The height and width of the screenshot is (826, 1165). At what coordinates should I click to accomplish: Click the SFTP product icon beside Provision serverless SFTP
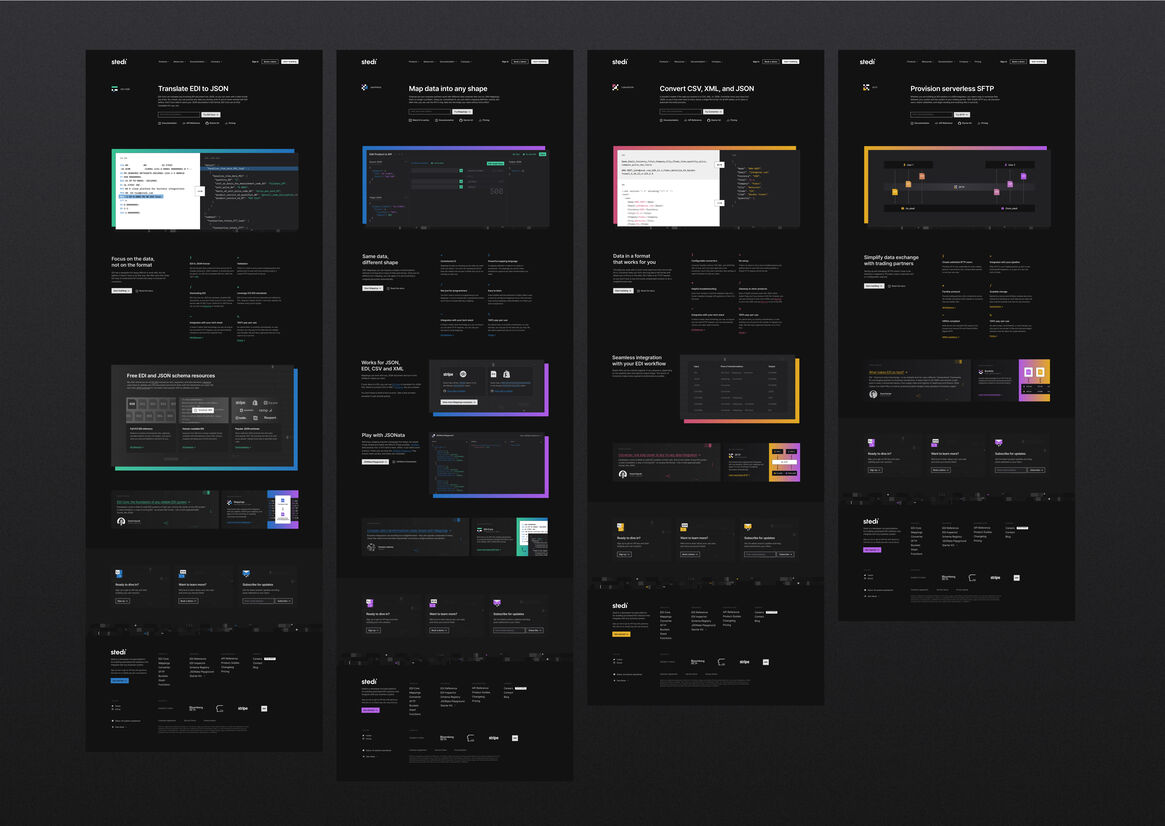tap(866, 87)
